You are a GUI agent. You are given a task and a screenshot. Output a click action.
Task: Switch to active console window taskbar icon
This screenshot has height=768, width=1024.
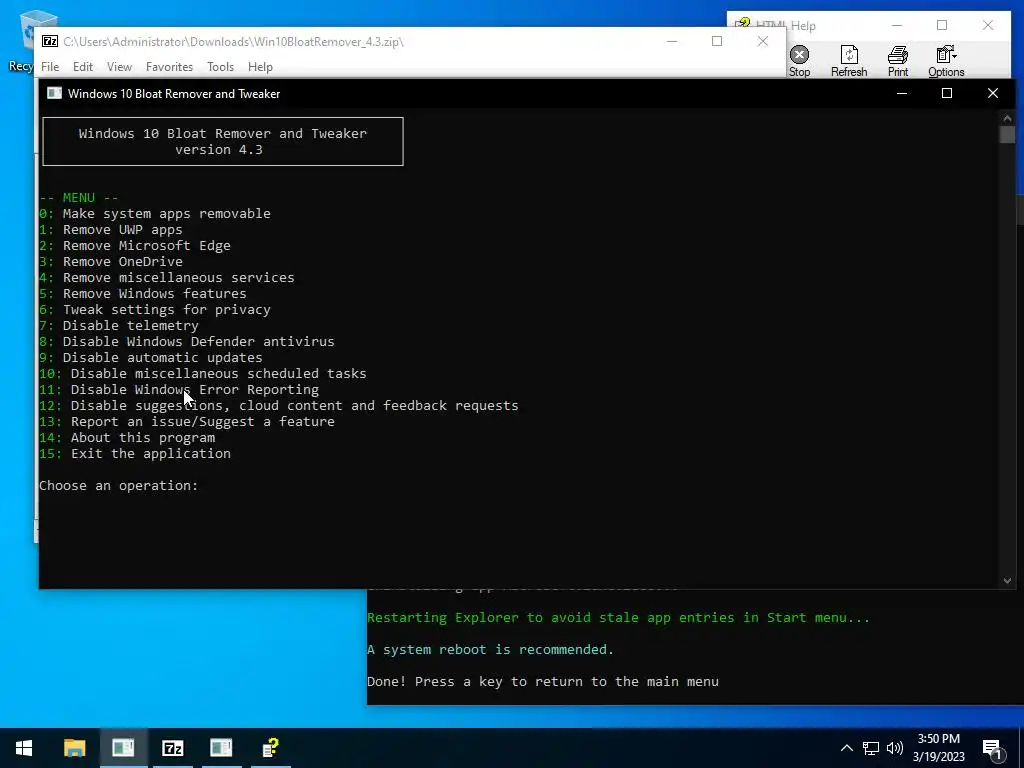(x=123, y=748)
